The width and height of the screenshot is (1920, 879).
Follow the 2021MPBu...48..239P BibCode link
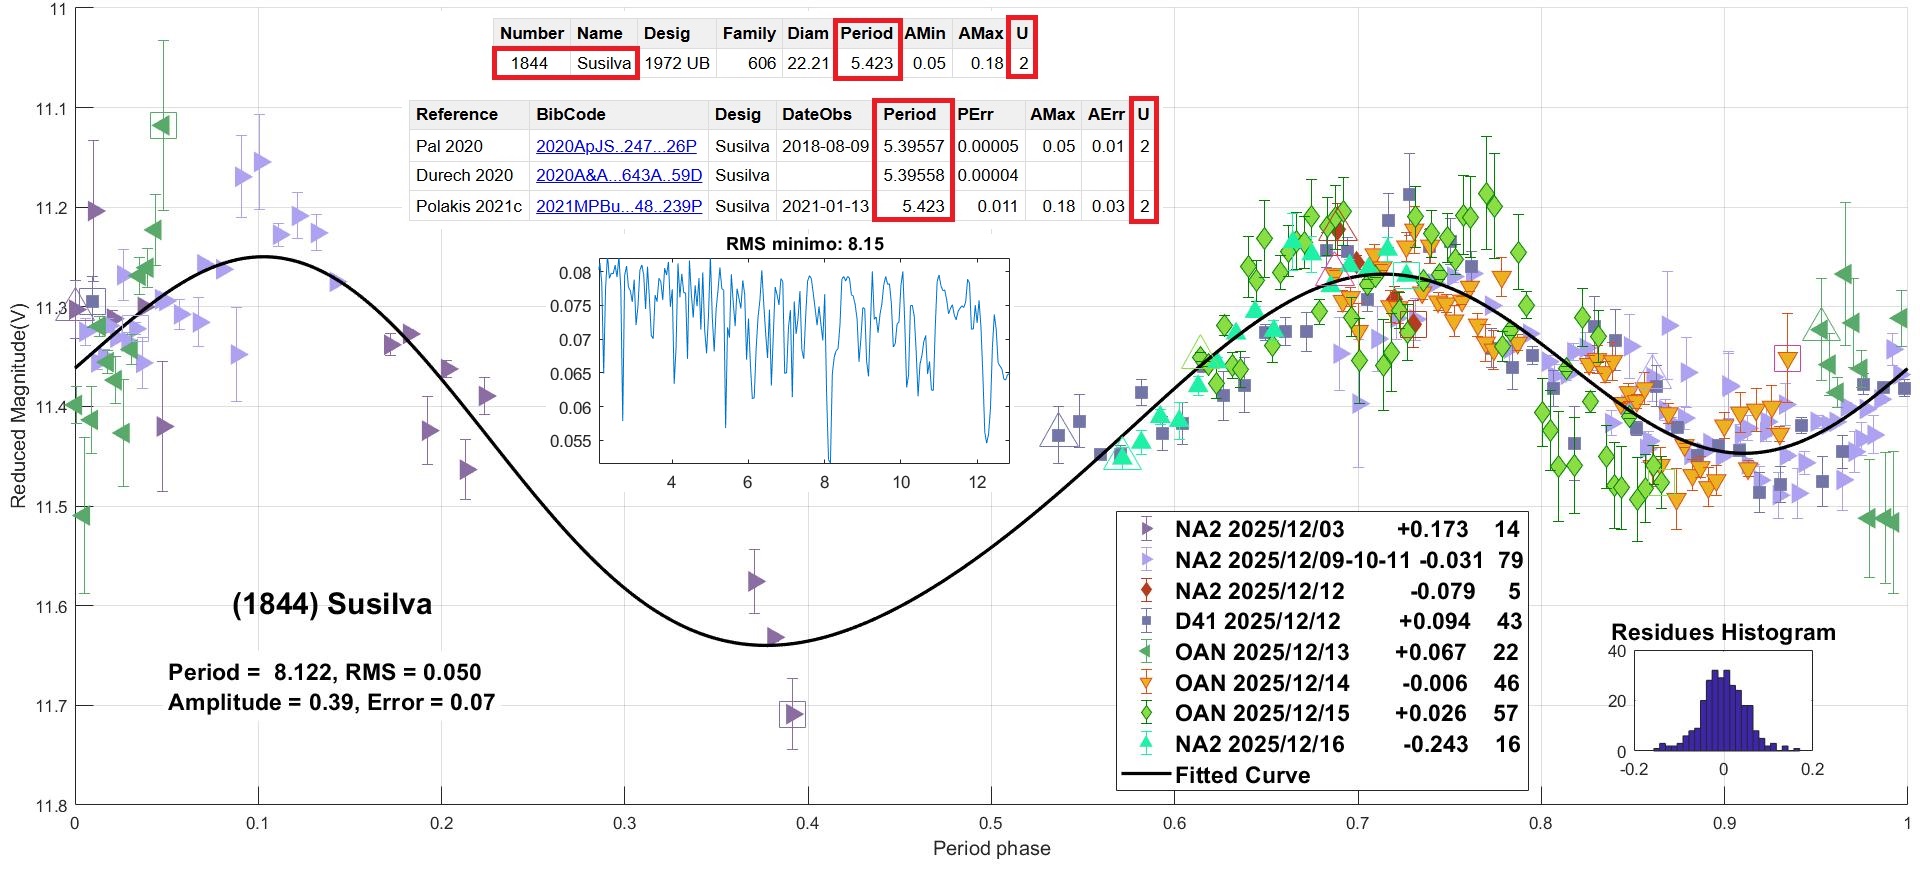[x=619, y=206]
